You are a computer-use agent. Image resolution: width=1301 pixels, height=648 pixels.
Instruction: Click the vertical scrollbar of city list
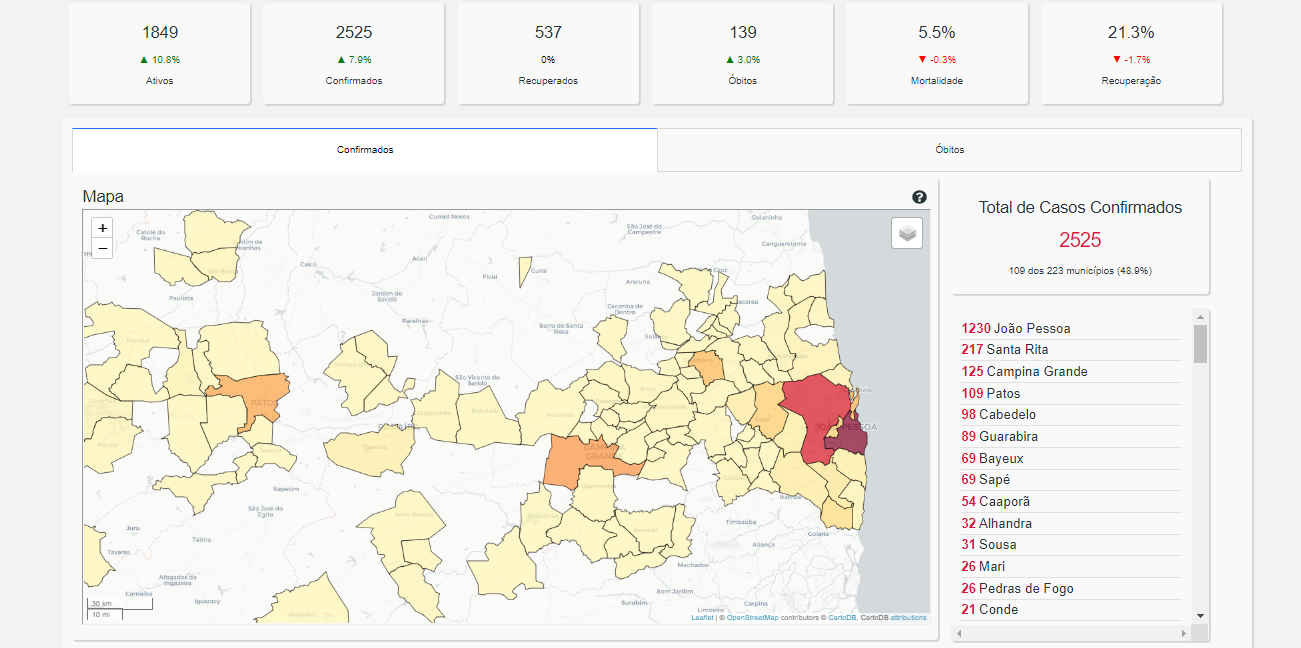(1200, 344)
